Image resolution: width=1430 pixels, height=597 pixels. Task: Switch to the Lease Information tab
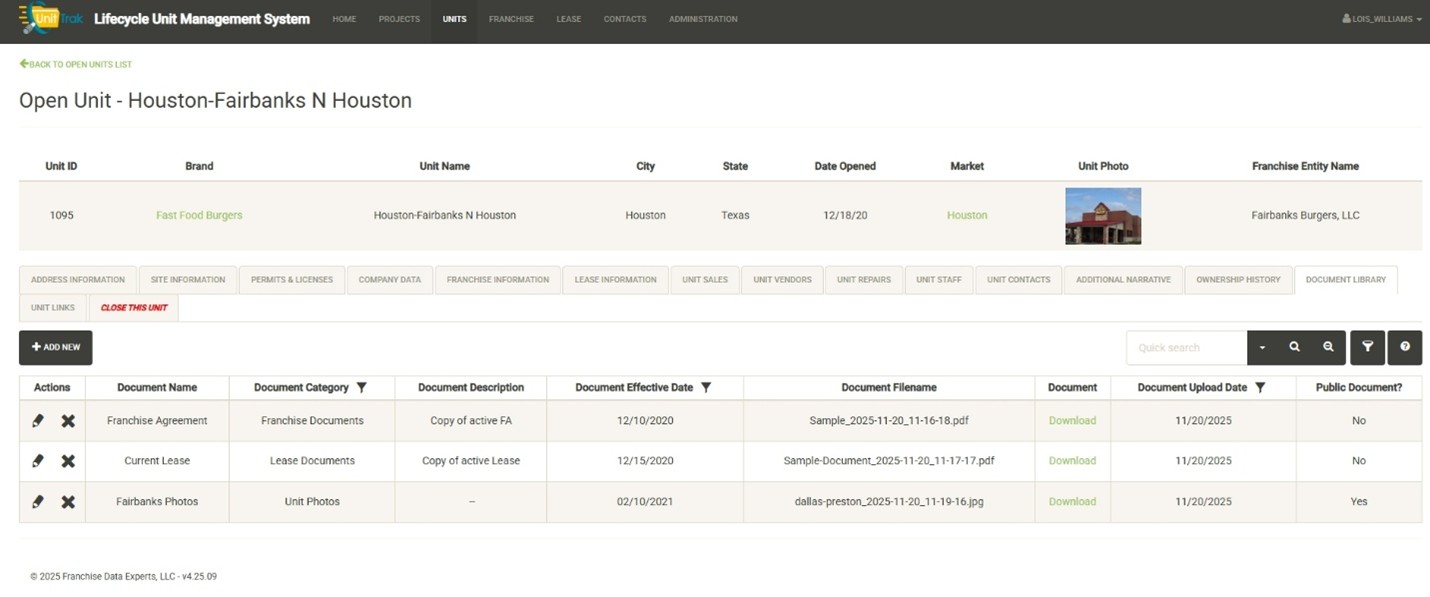615,280
